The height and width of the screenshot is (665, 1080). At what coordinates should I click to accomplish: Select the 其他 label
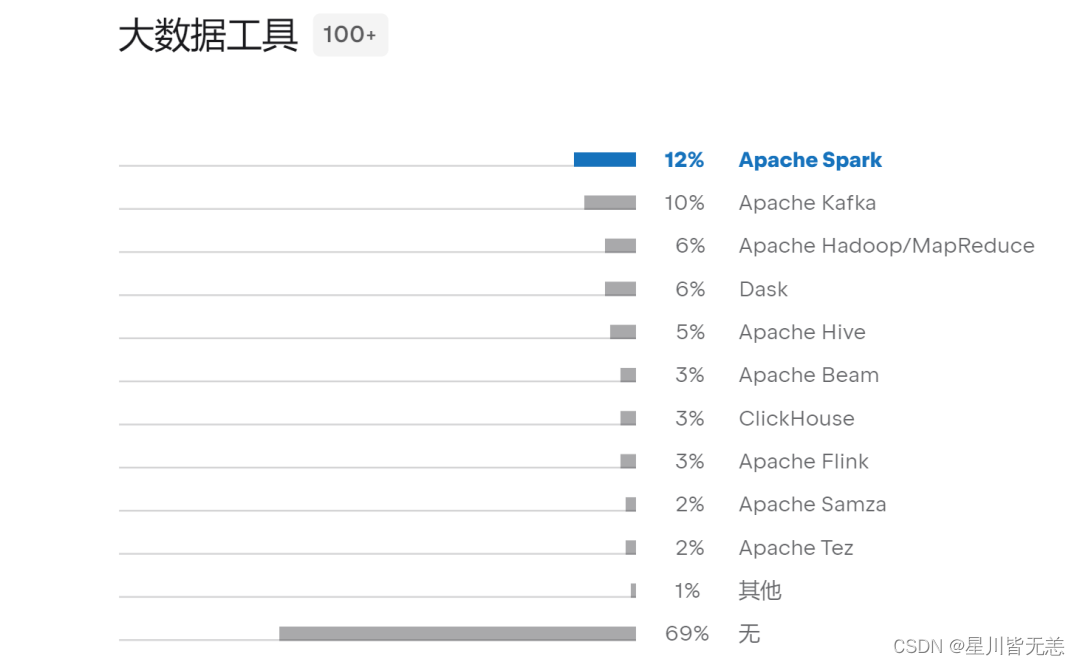[x=760, y=591]
